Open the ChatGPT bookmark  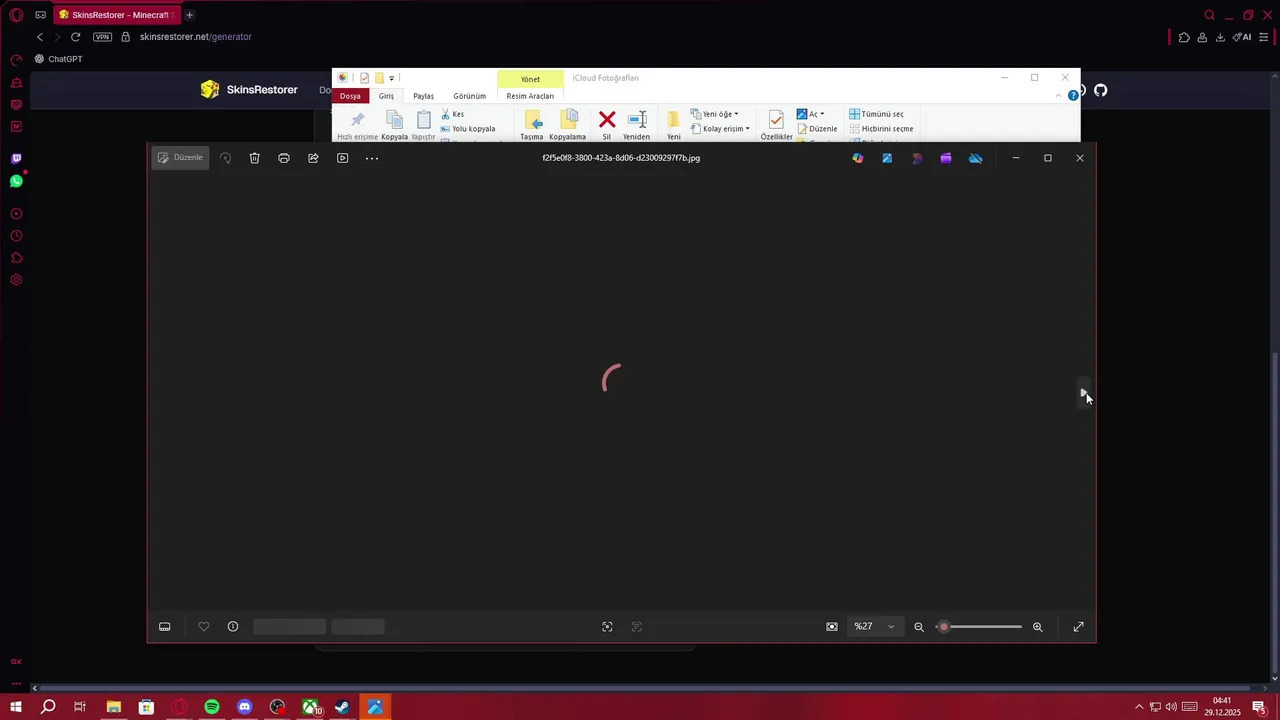[x=58, y=59]
